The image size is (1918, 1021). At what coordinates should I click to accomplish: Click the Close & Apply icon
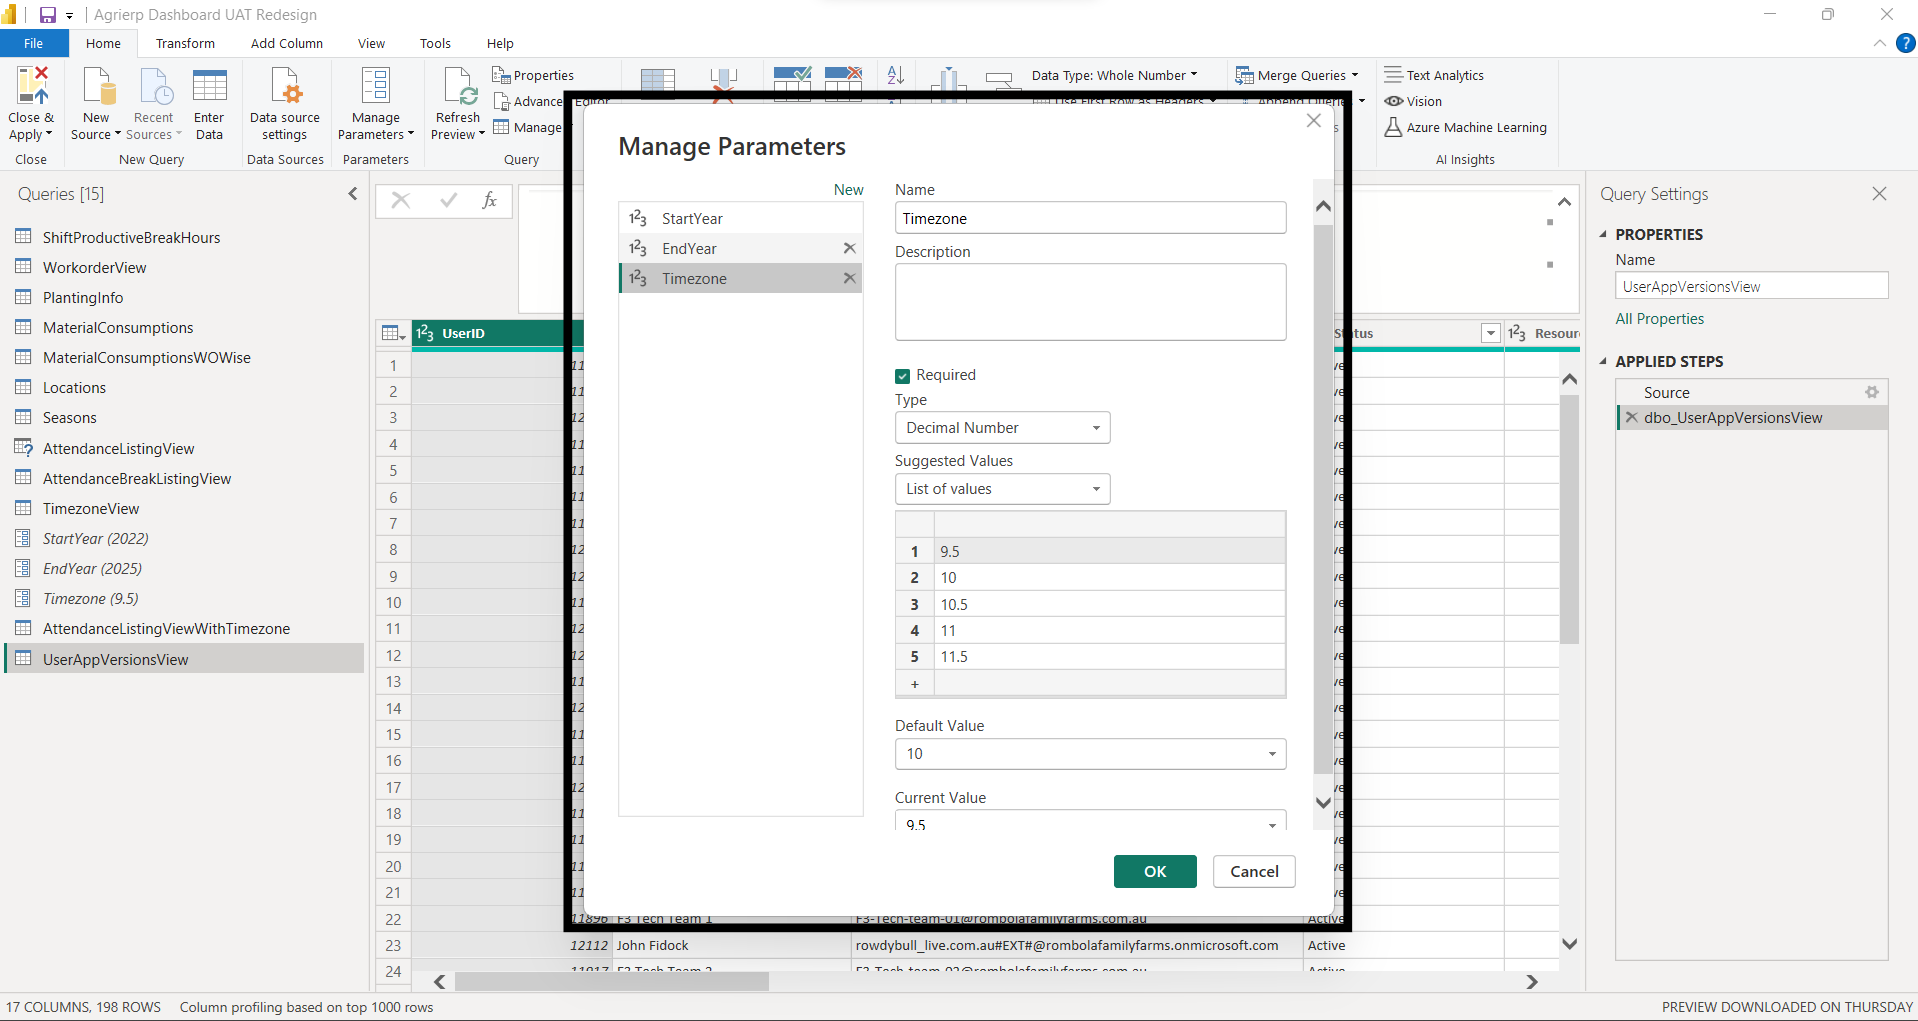click(31, 102)
